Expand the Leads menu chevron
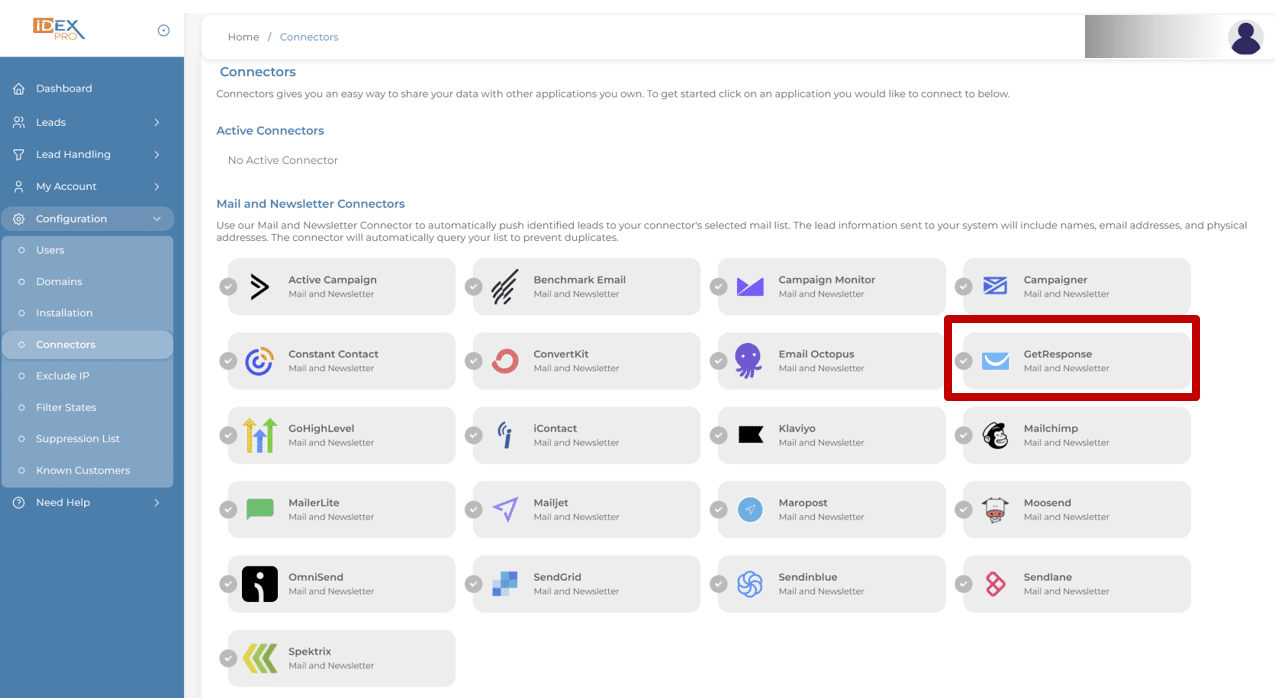1286x698 pixels. tap(157, 123)
